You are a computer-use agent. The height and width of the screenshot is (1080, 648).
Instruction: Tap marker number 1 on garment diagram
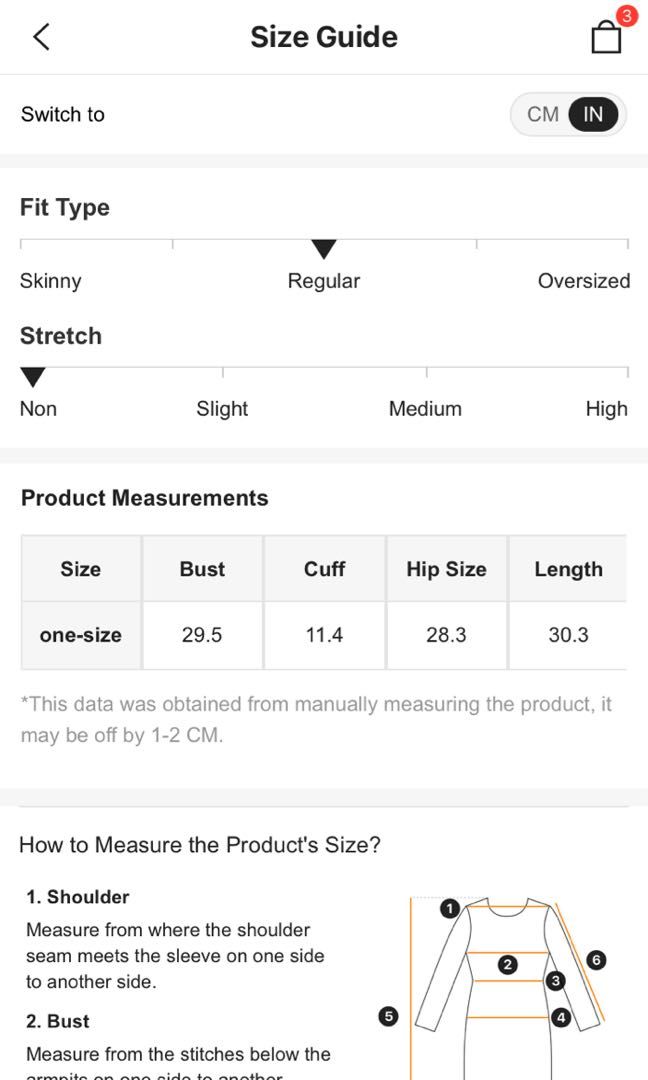[449, 908]
